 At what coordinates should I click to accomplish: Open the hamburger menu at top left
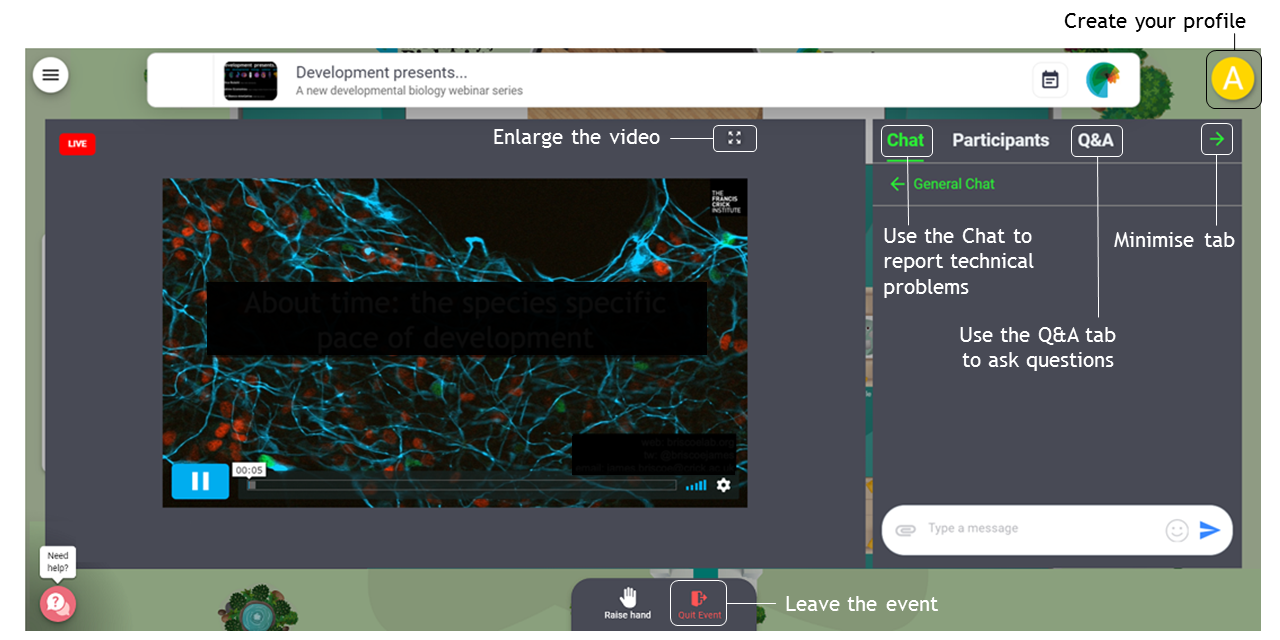click(x=51, y=75)
